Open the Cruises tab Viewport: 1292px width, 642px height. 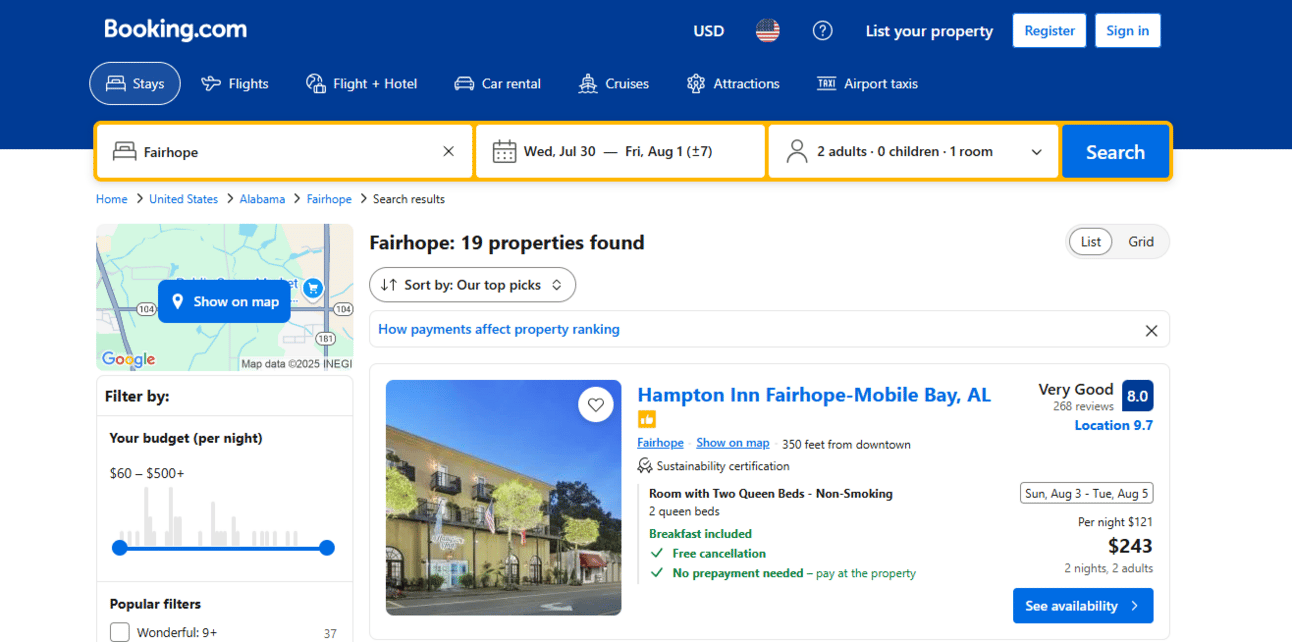[x=614, y=84]
